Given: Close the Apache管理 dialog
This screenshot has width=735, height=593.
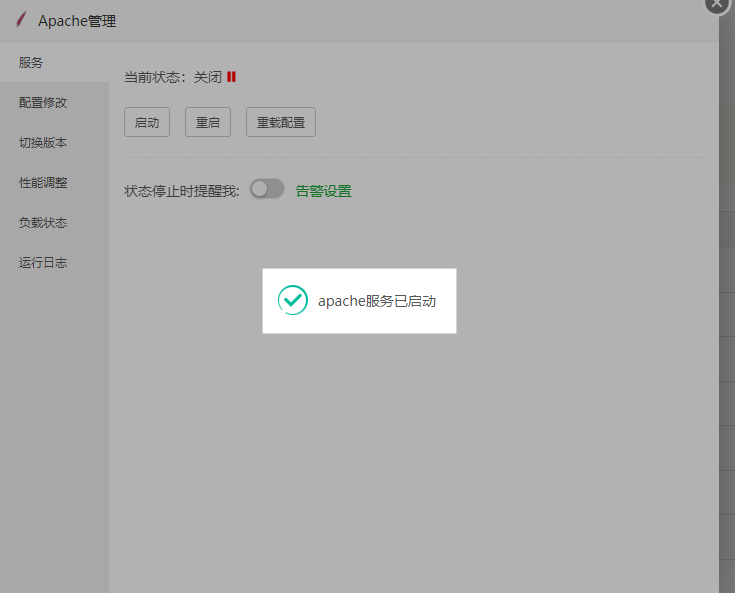Looking at the screenshot, I should click(717, 4).
